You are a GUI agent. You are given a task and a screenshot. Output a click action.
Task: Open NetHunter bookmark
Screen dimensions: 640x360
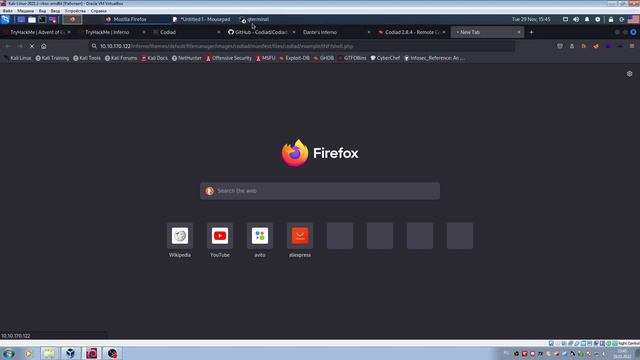pos(187,58)
